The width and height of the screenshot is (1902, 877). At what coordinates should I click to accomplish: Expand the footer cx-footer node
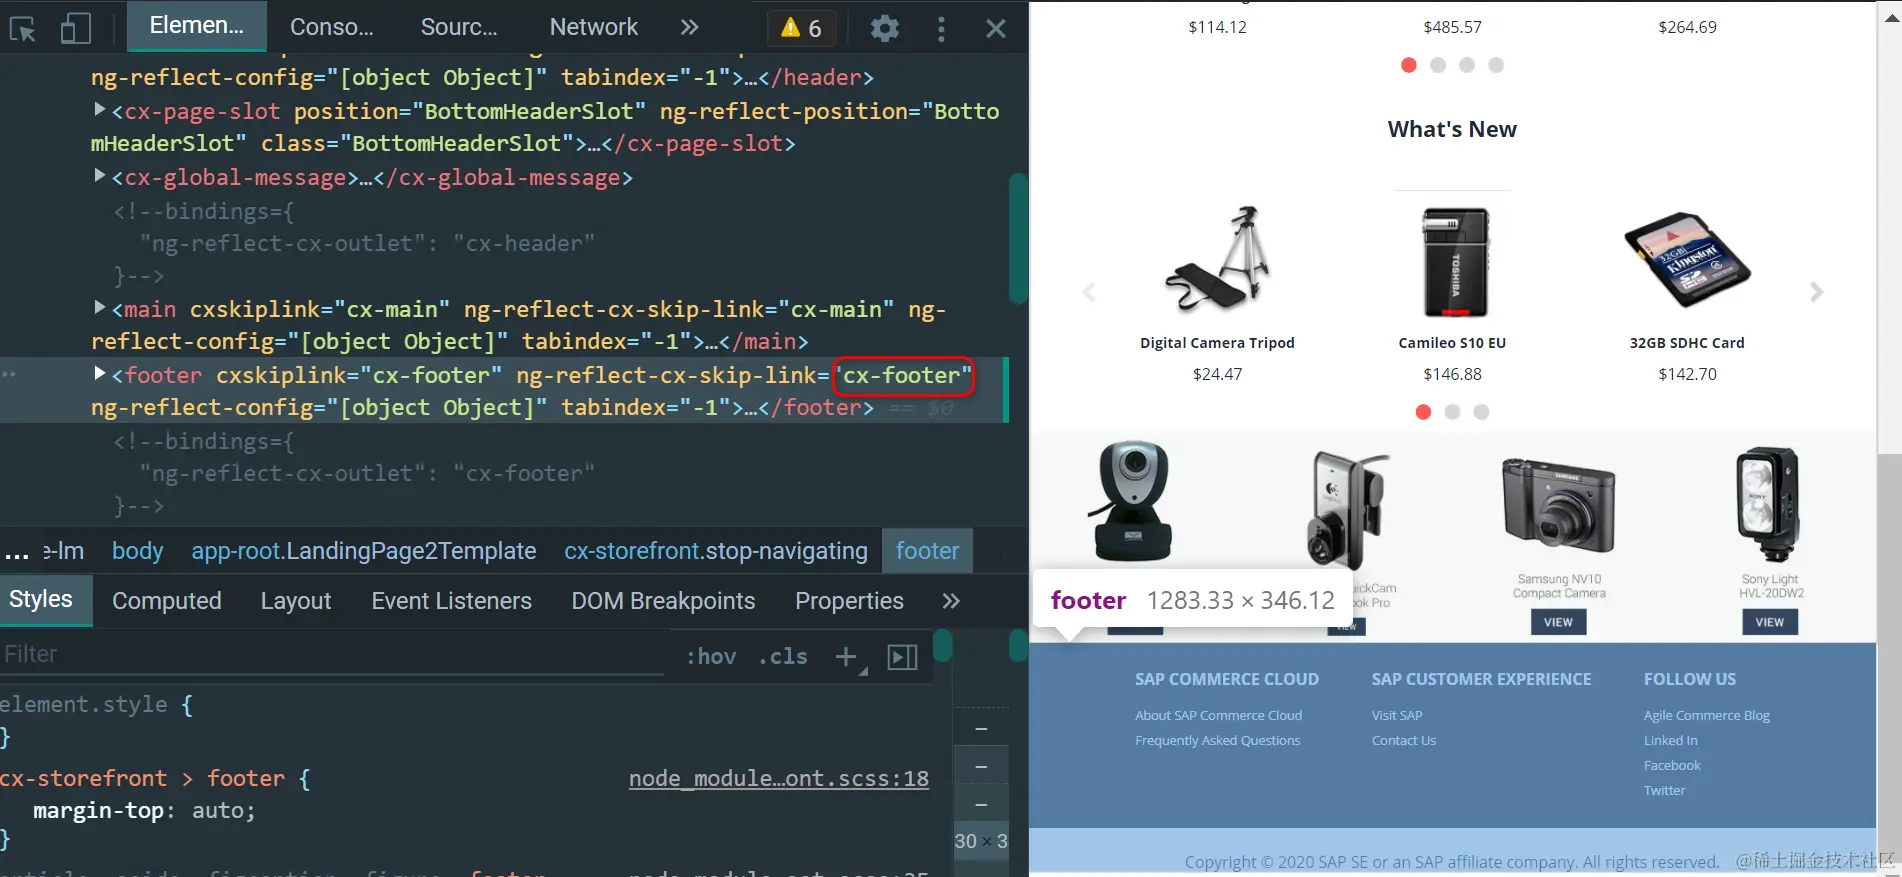(x=99, y=373)
